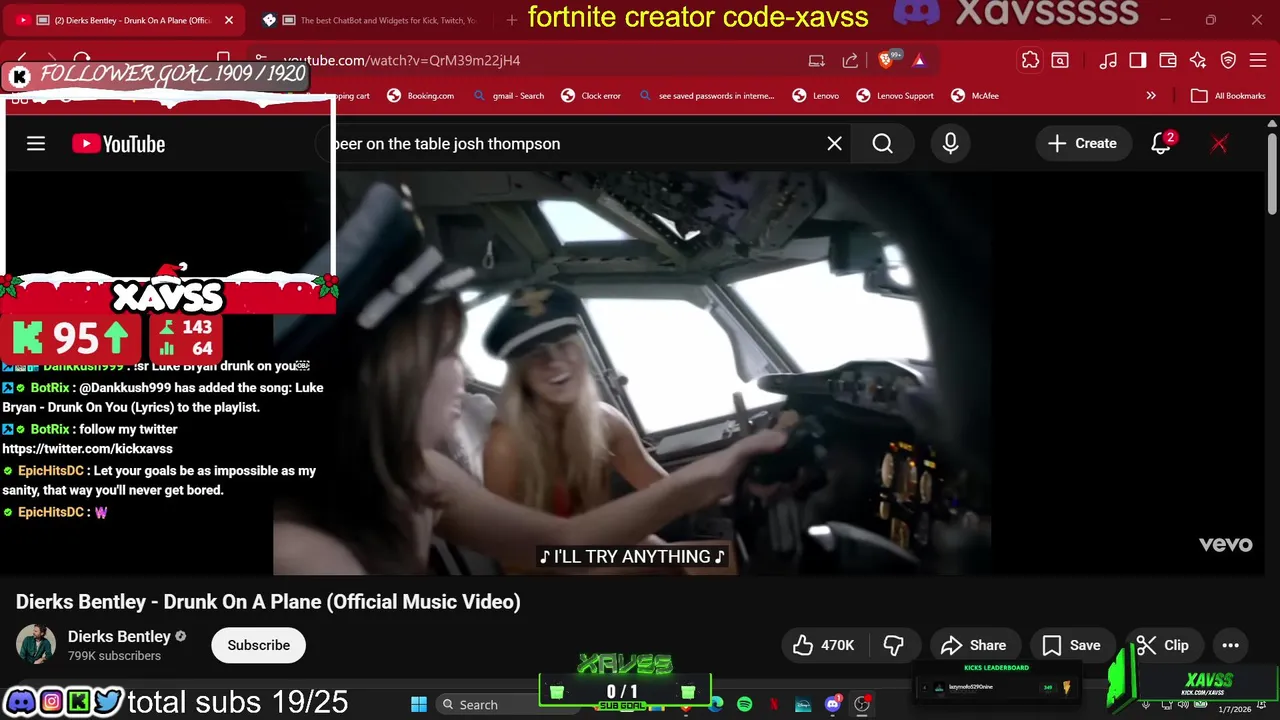Open the gmail - Search bookmark
Screen dimensions: 1280x720
coord(509,96)
